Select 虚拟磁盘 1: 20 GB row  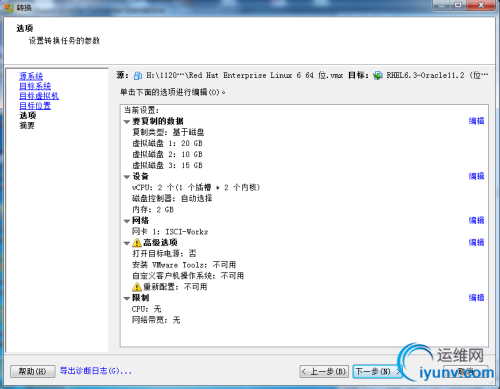pyautogui.click(x=167, y=143)
